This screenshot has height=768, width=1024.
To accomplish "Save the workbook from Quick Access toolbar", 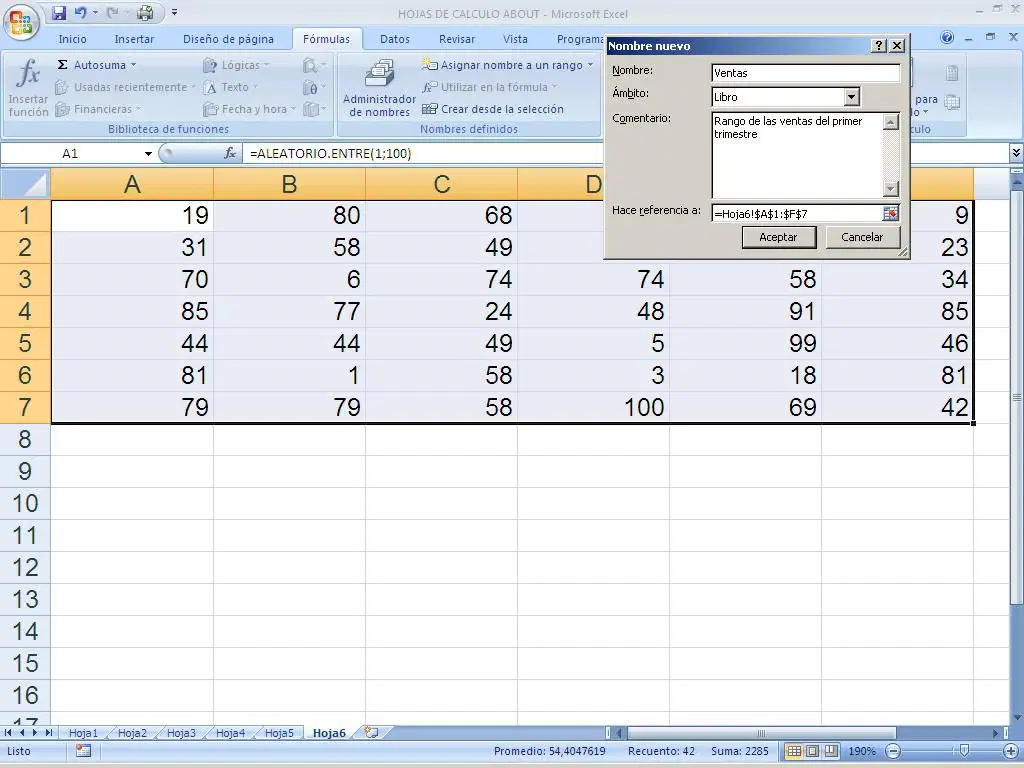I will pos(59,12).
